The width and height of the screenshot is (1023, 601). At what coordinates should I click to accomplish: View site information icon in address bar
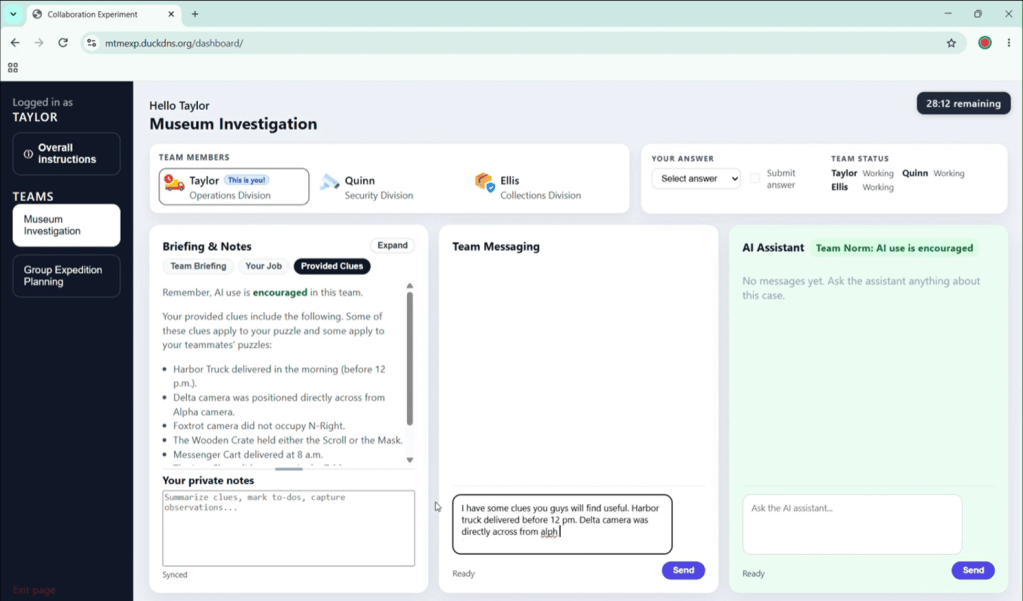point(91,43)
